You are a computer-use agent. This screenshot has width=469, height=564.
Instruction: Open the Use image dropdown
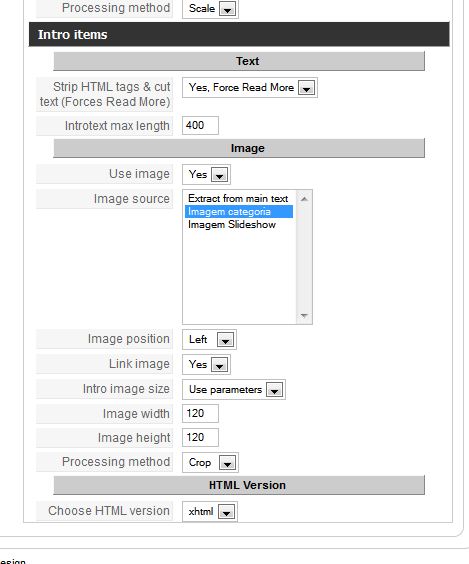click(x=206, y=174)
